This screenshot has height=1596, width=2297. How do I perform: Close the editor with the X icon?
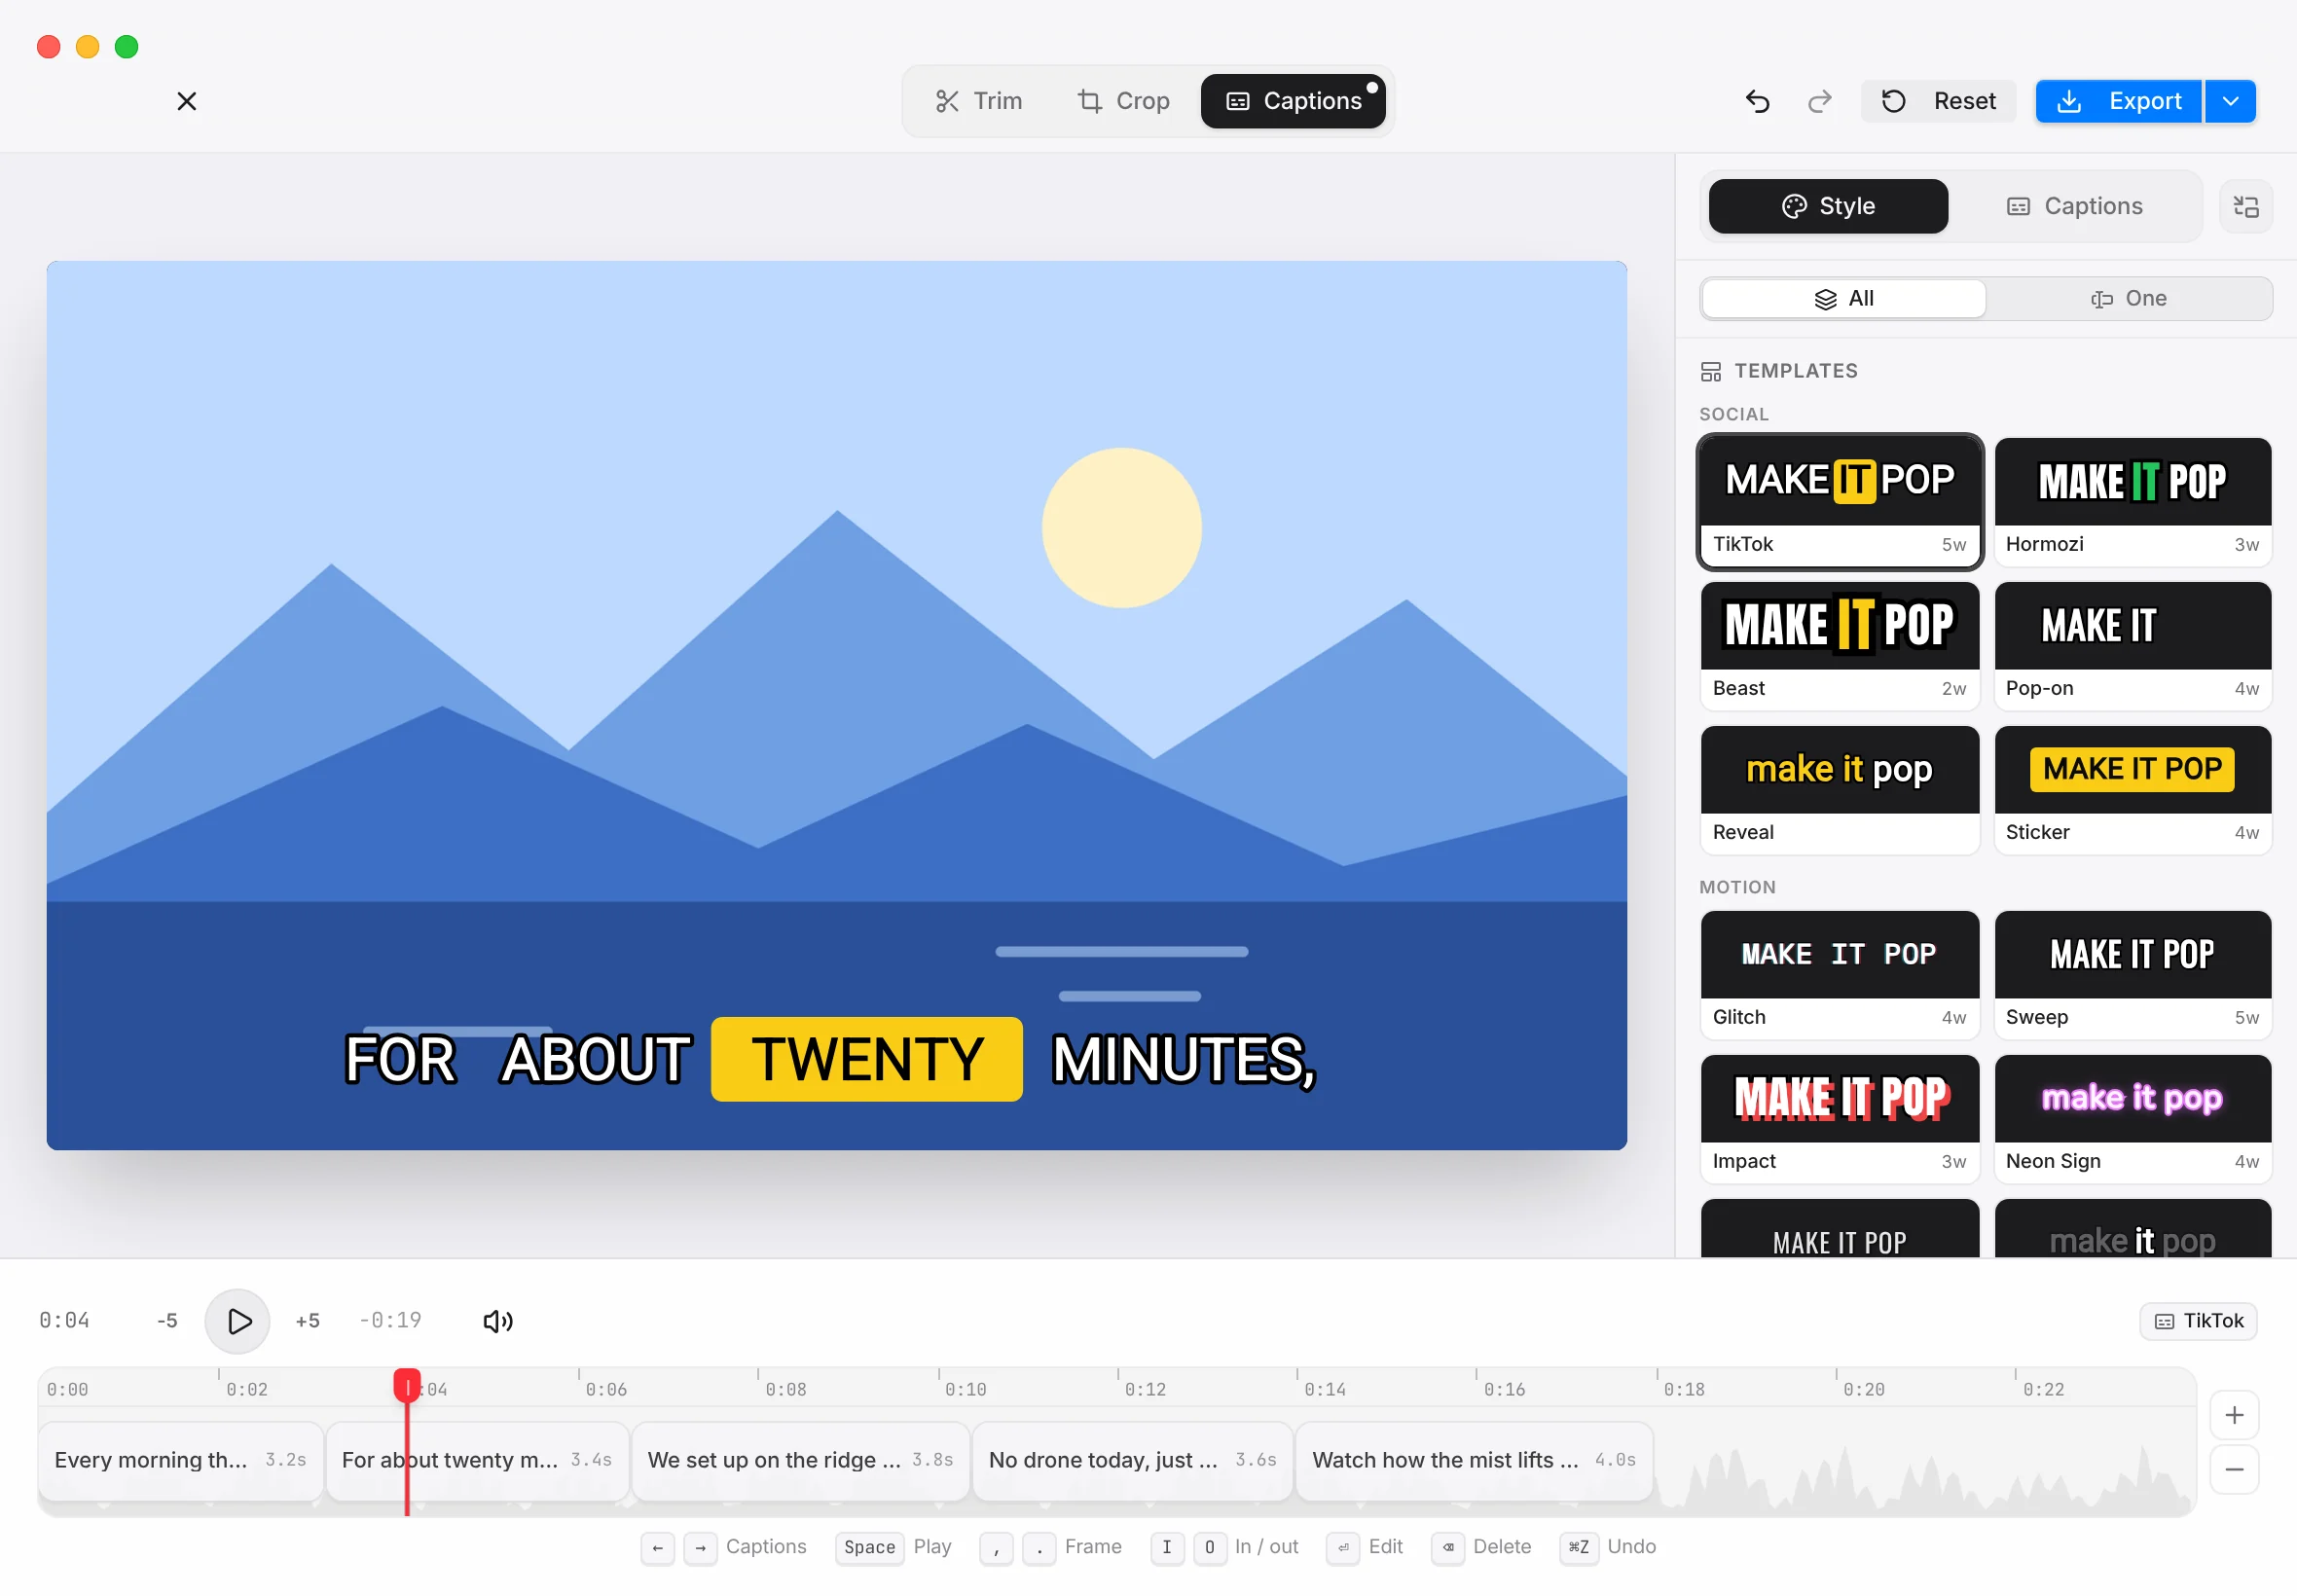pyautogui.click(x=186, y=101)
